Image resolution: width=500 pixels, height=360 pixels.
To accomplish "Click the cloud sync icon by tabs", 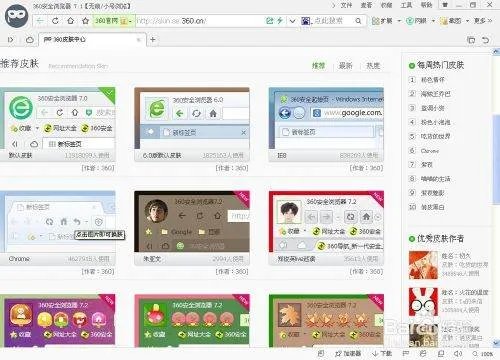I will click(x=29, y=40).
